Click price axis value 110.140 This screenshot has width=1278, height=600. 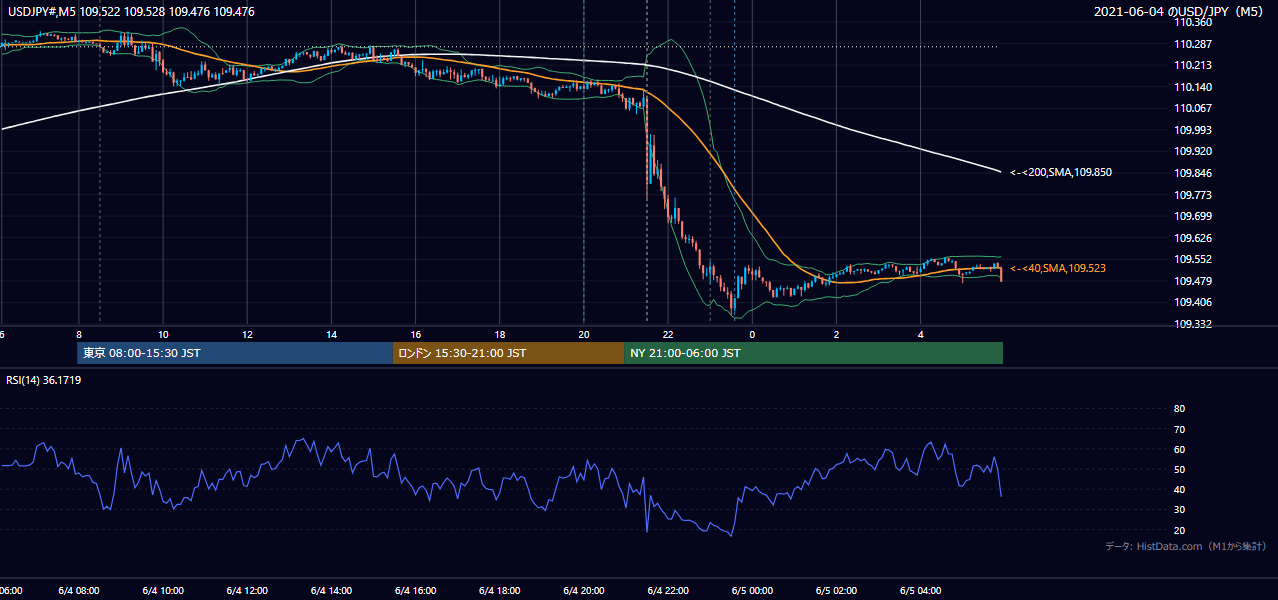pyautogui.click(x=1193, y=87)
